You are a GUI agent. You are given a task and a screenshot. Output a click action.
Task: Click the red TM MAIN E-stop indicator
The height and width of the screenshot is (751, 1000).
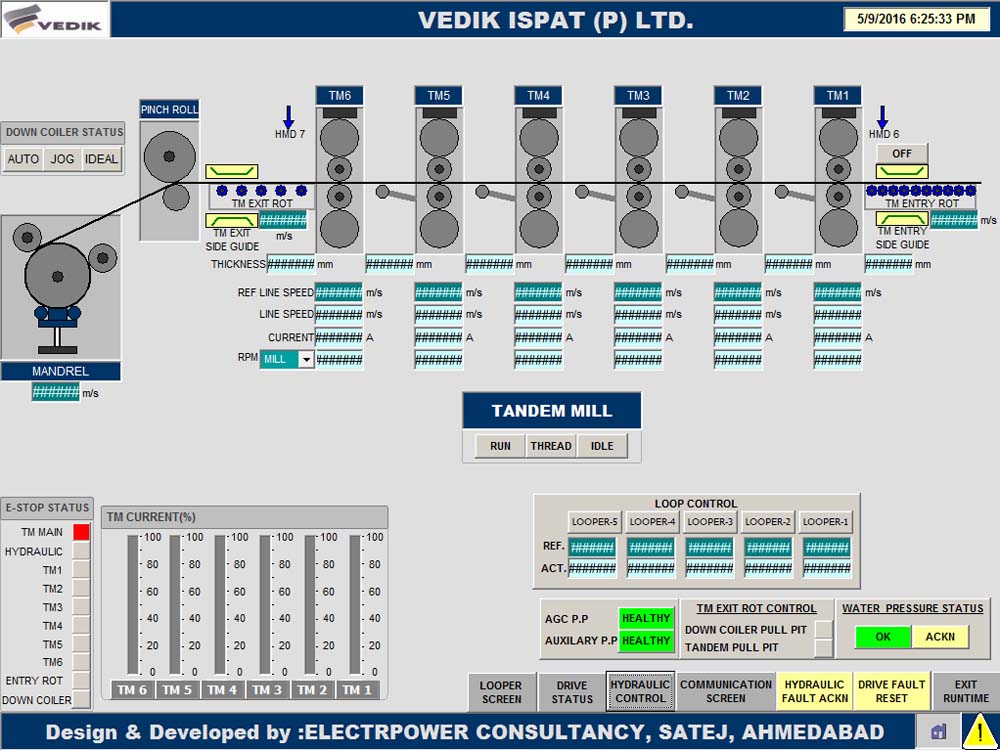click(81, 532)
